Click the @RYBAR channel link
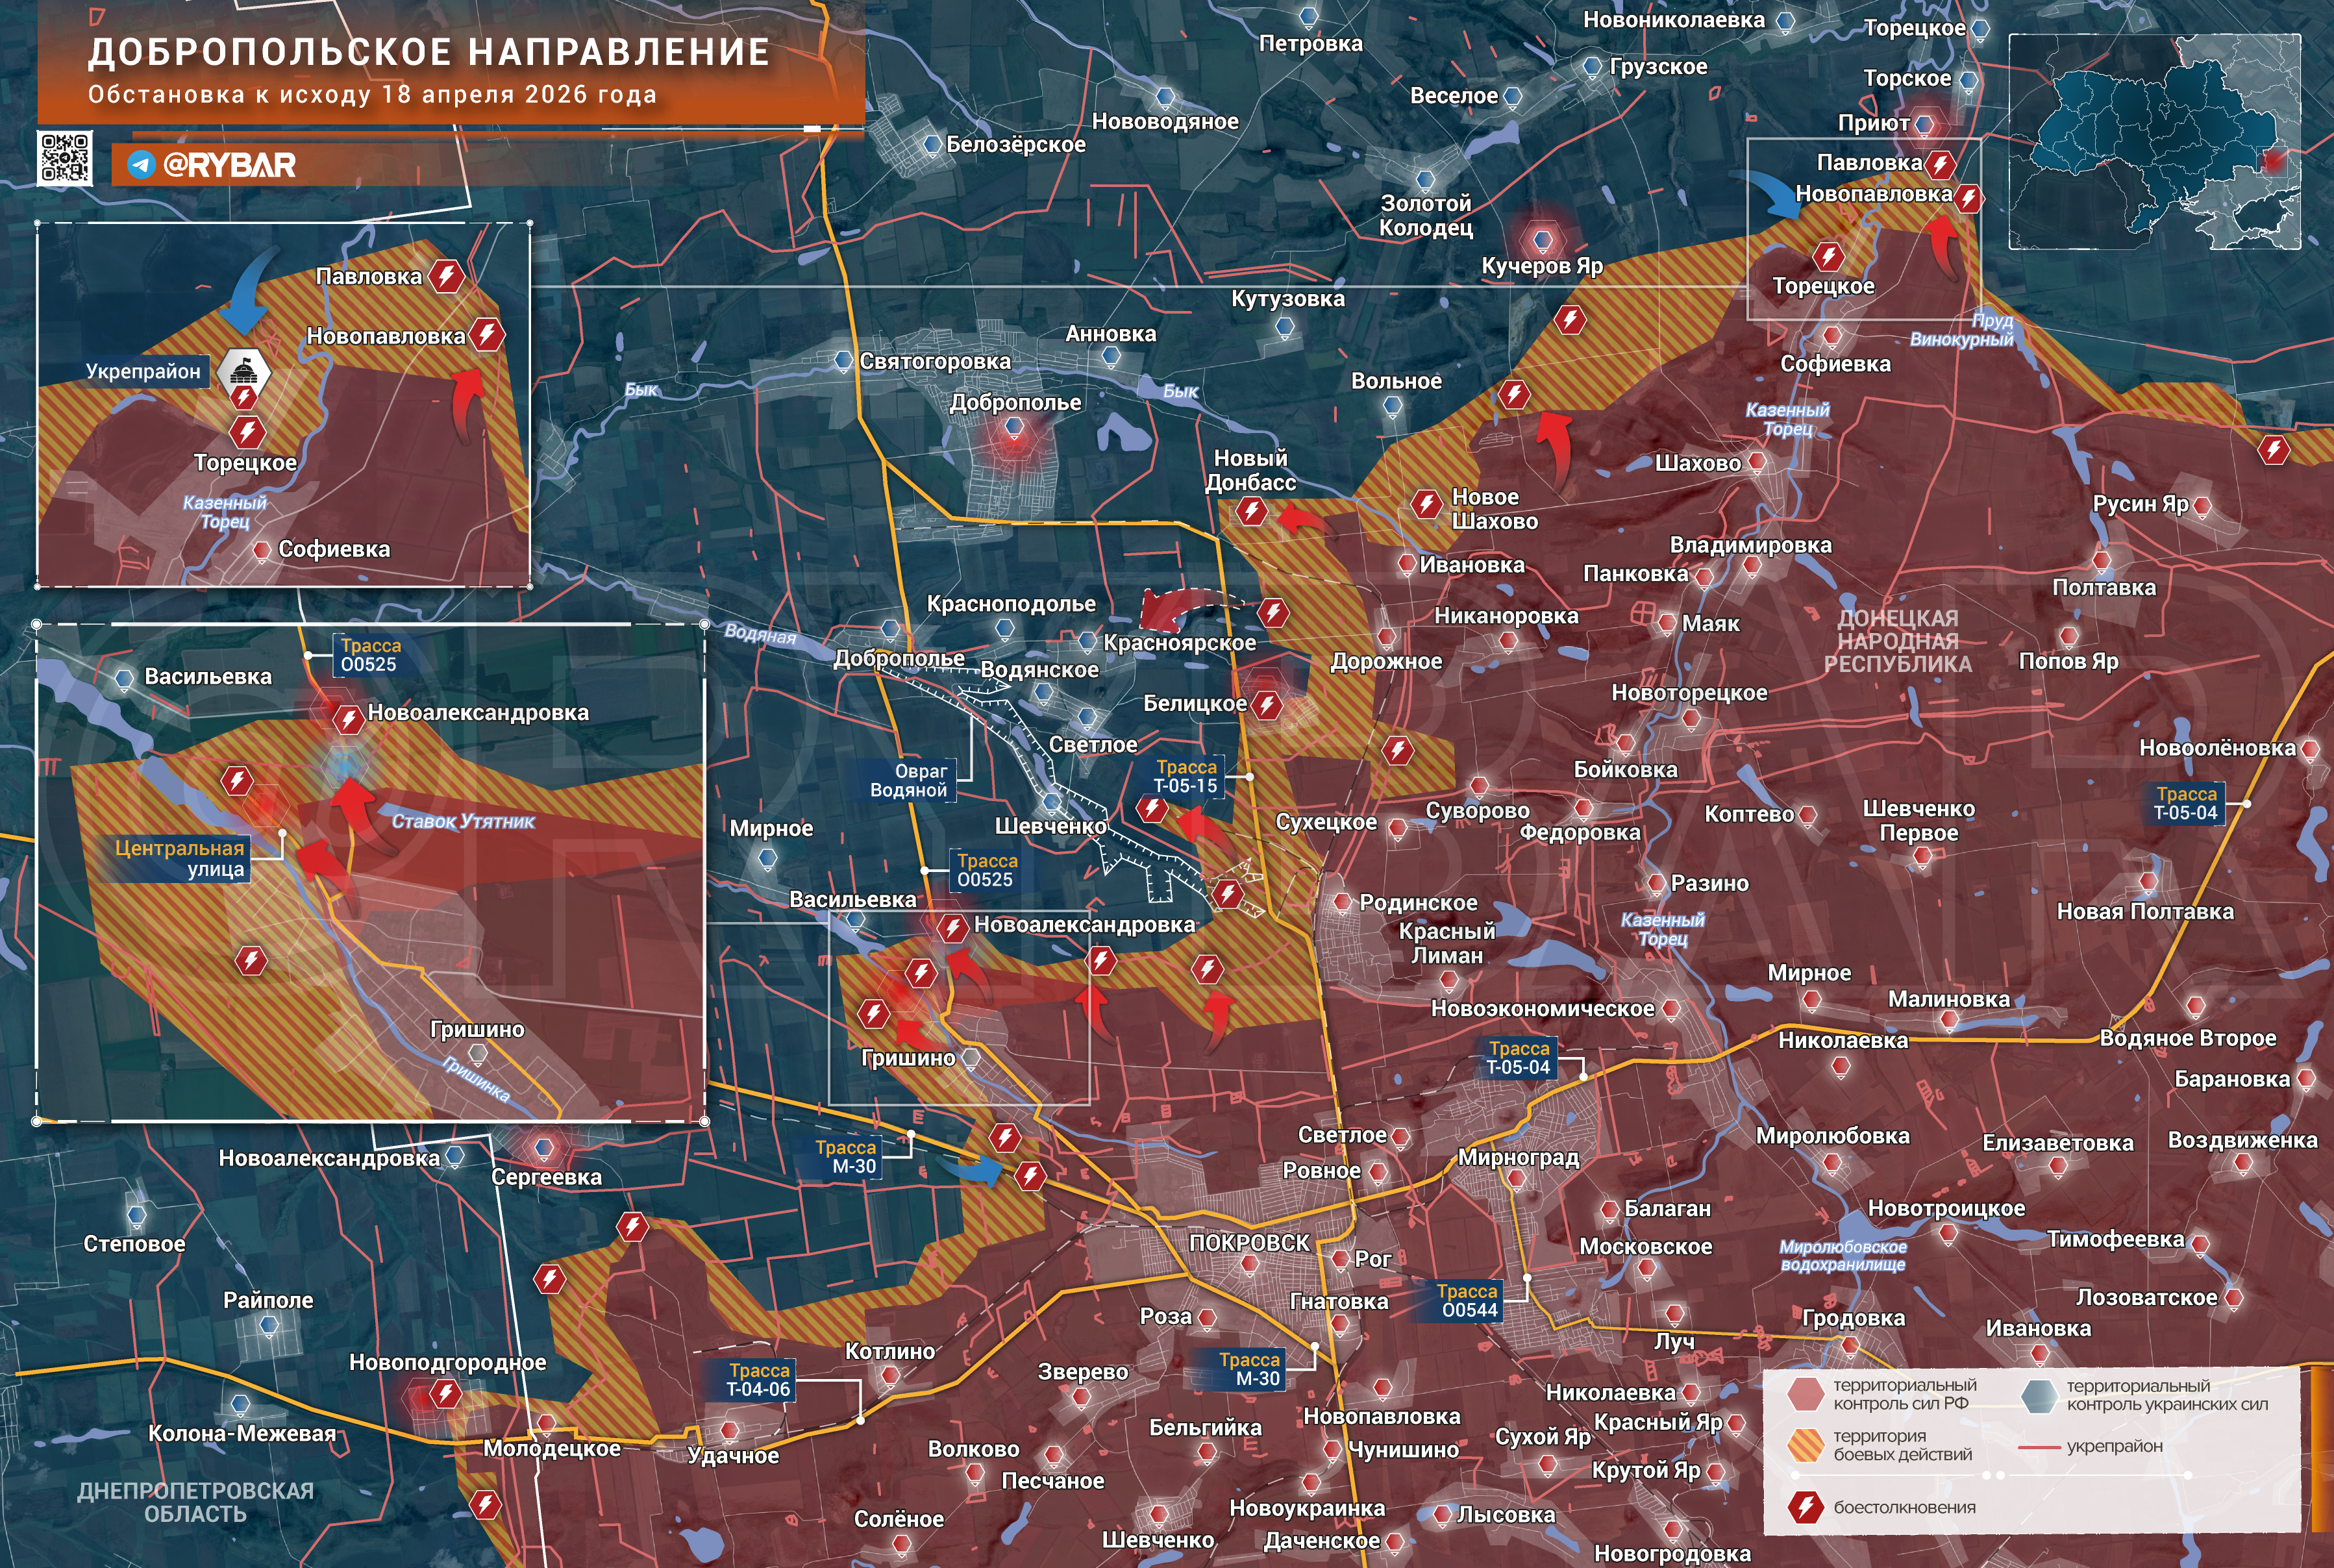Viewport: 2334px width, 1568px height. pyautogui.click(x=229, y=165)
